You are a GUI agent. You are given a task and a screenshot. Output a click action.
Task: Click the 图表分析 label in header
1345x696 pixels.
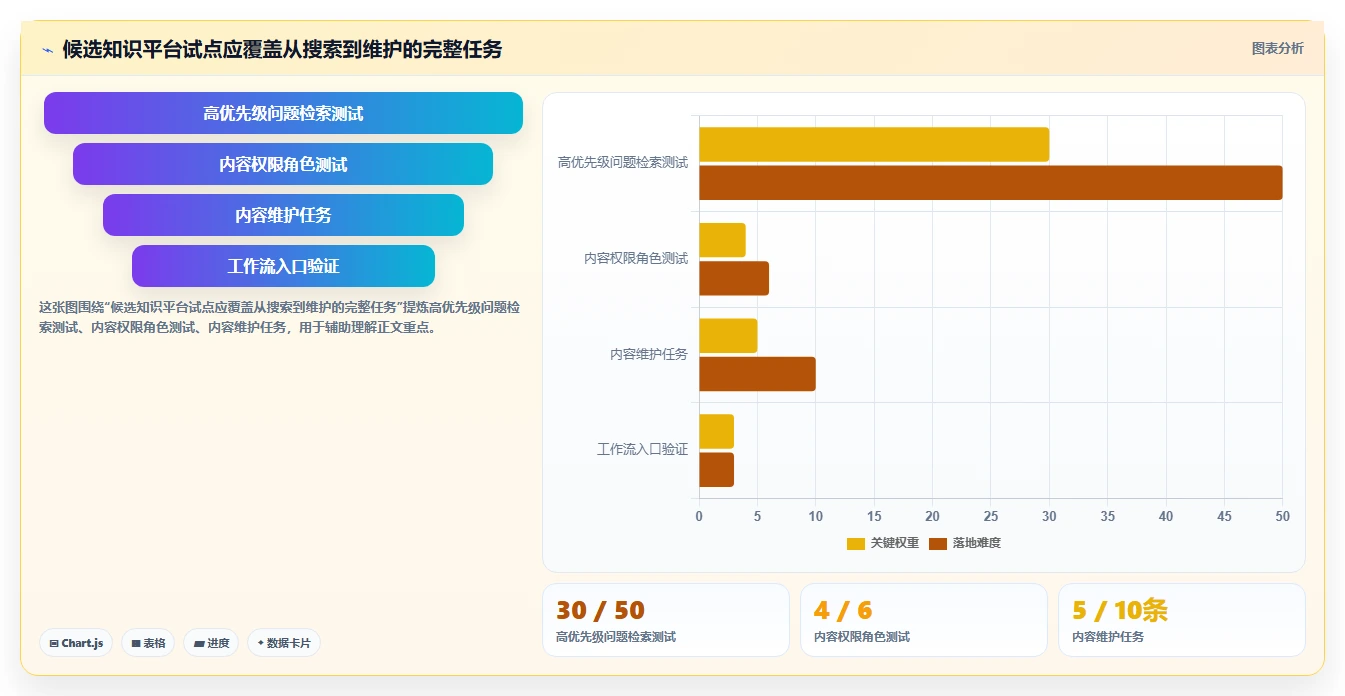click(1277, 48)
